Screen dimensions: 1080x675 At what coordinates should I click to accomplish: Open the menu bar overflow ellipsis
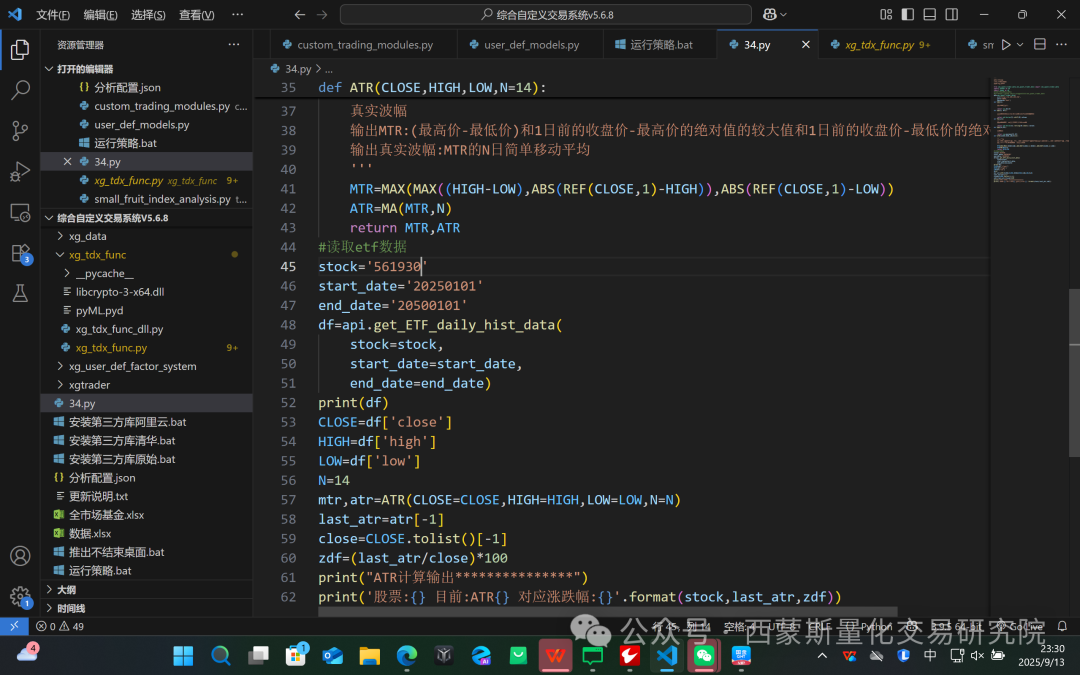click(238, 14)
